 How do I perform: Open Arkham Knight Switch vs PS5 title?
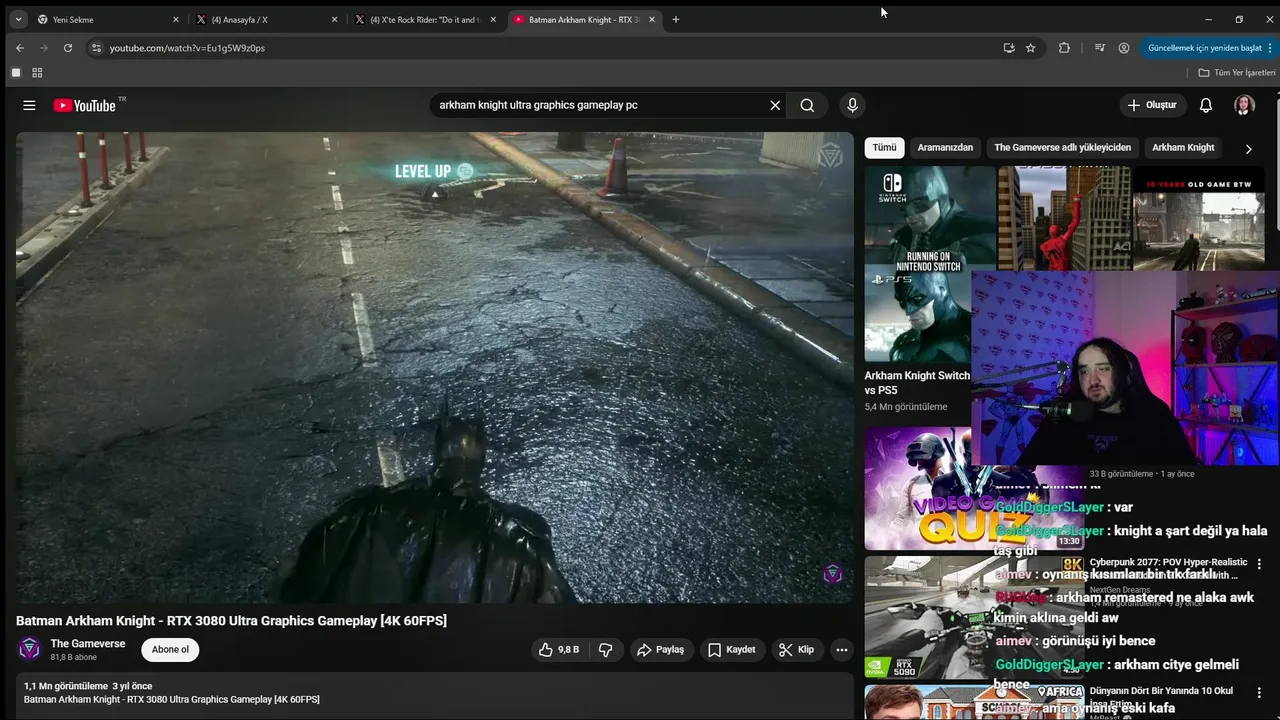[917, 383]
